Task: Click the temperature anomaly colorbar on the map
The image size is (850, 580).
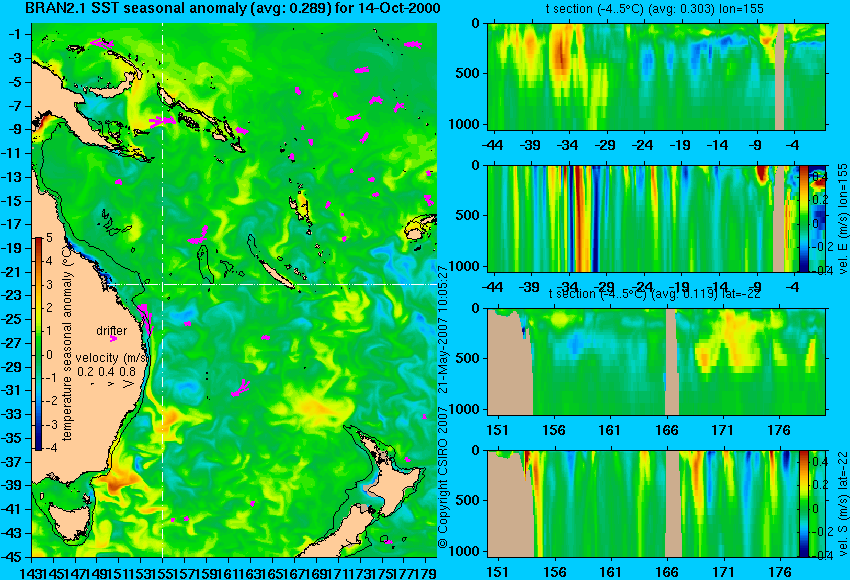Action: pos(39,344)
